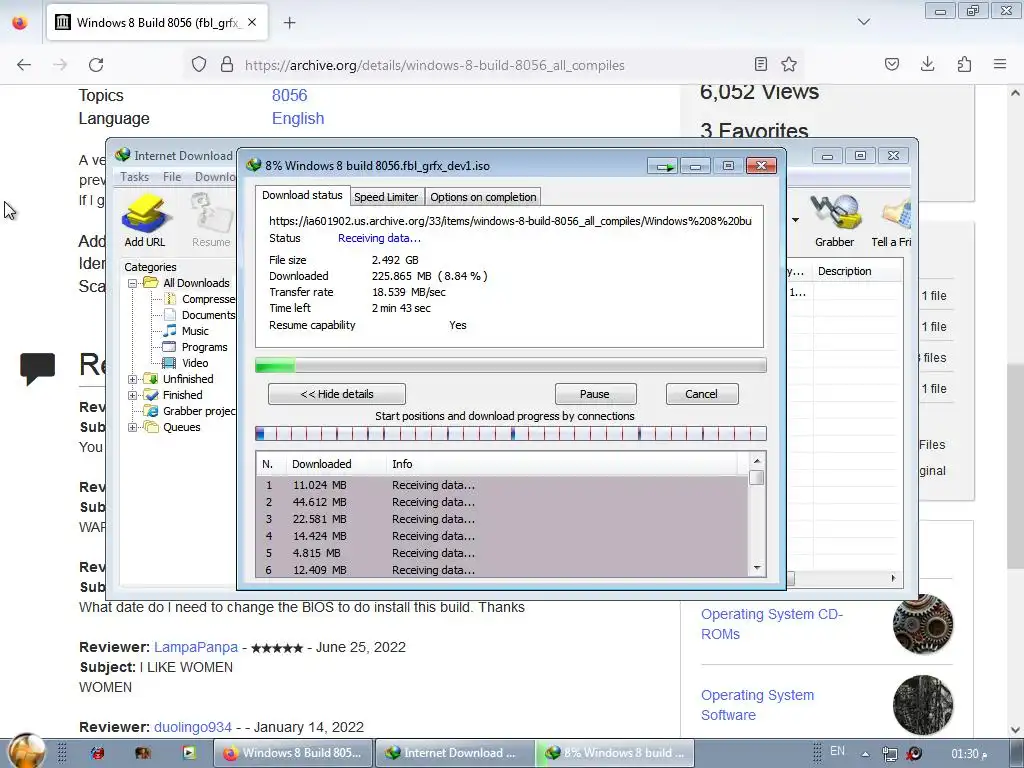Open reviewer duolingo934 profile link
The image size is (1024, 768).
193,727
